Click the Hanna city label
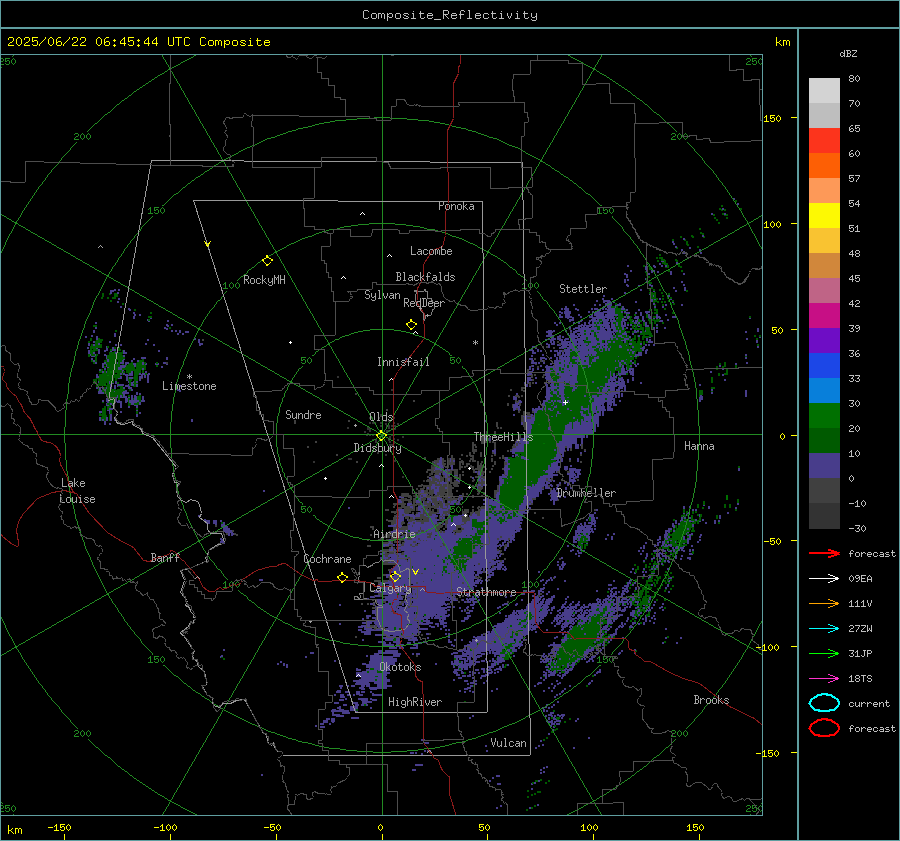Viewport: 900px width, 841px height. [x=699, y=446]
